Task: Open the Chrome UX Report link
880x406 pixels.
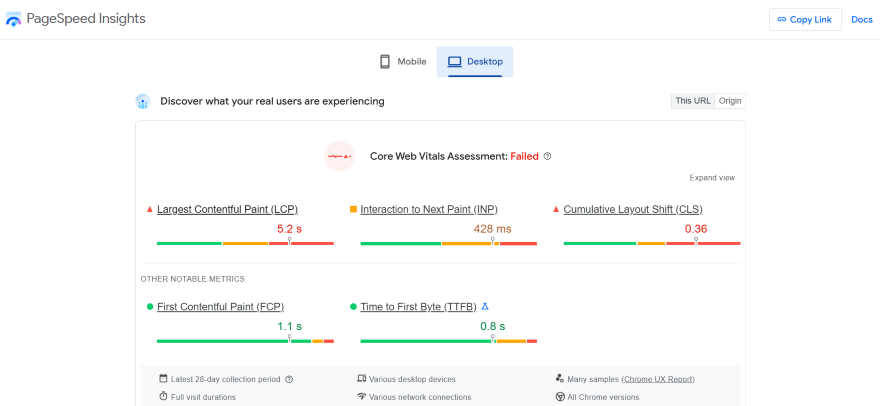Action: tap(658, 379)
